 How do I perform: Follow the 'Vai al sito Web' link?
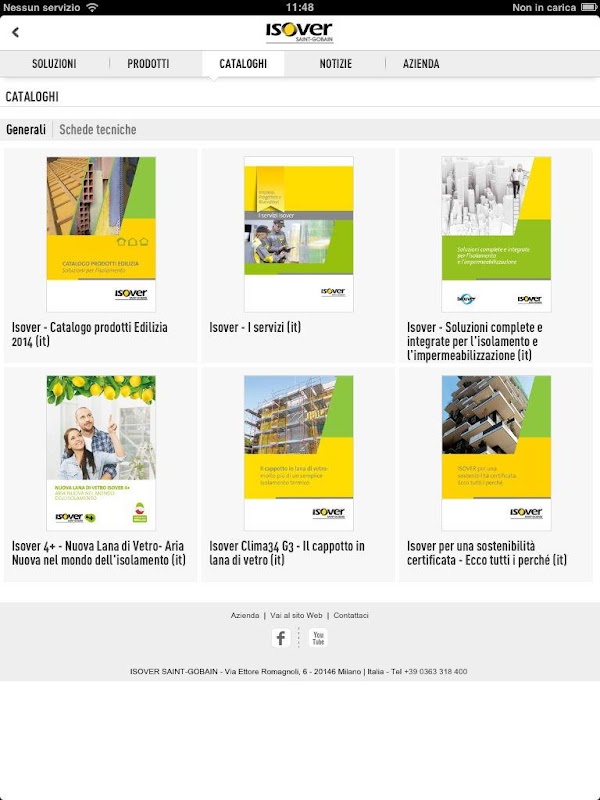tap(296, 615)
